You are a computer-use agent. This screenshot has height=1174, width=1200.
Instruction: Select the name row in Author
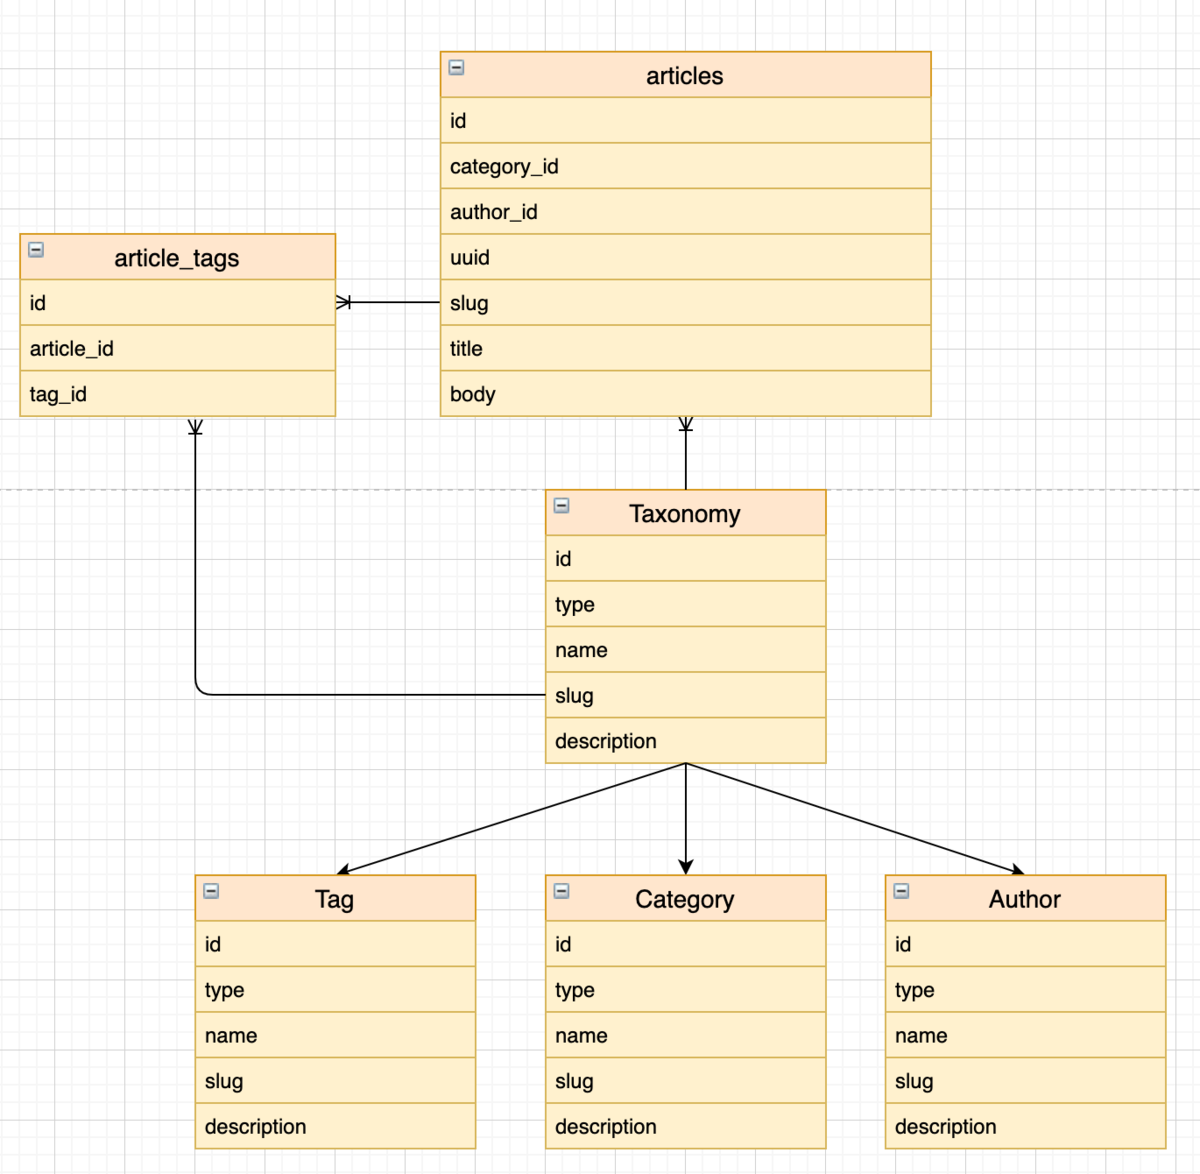point(1026,1036)
